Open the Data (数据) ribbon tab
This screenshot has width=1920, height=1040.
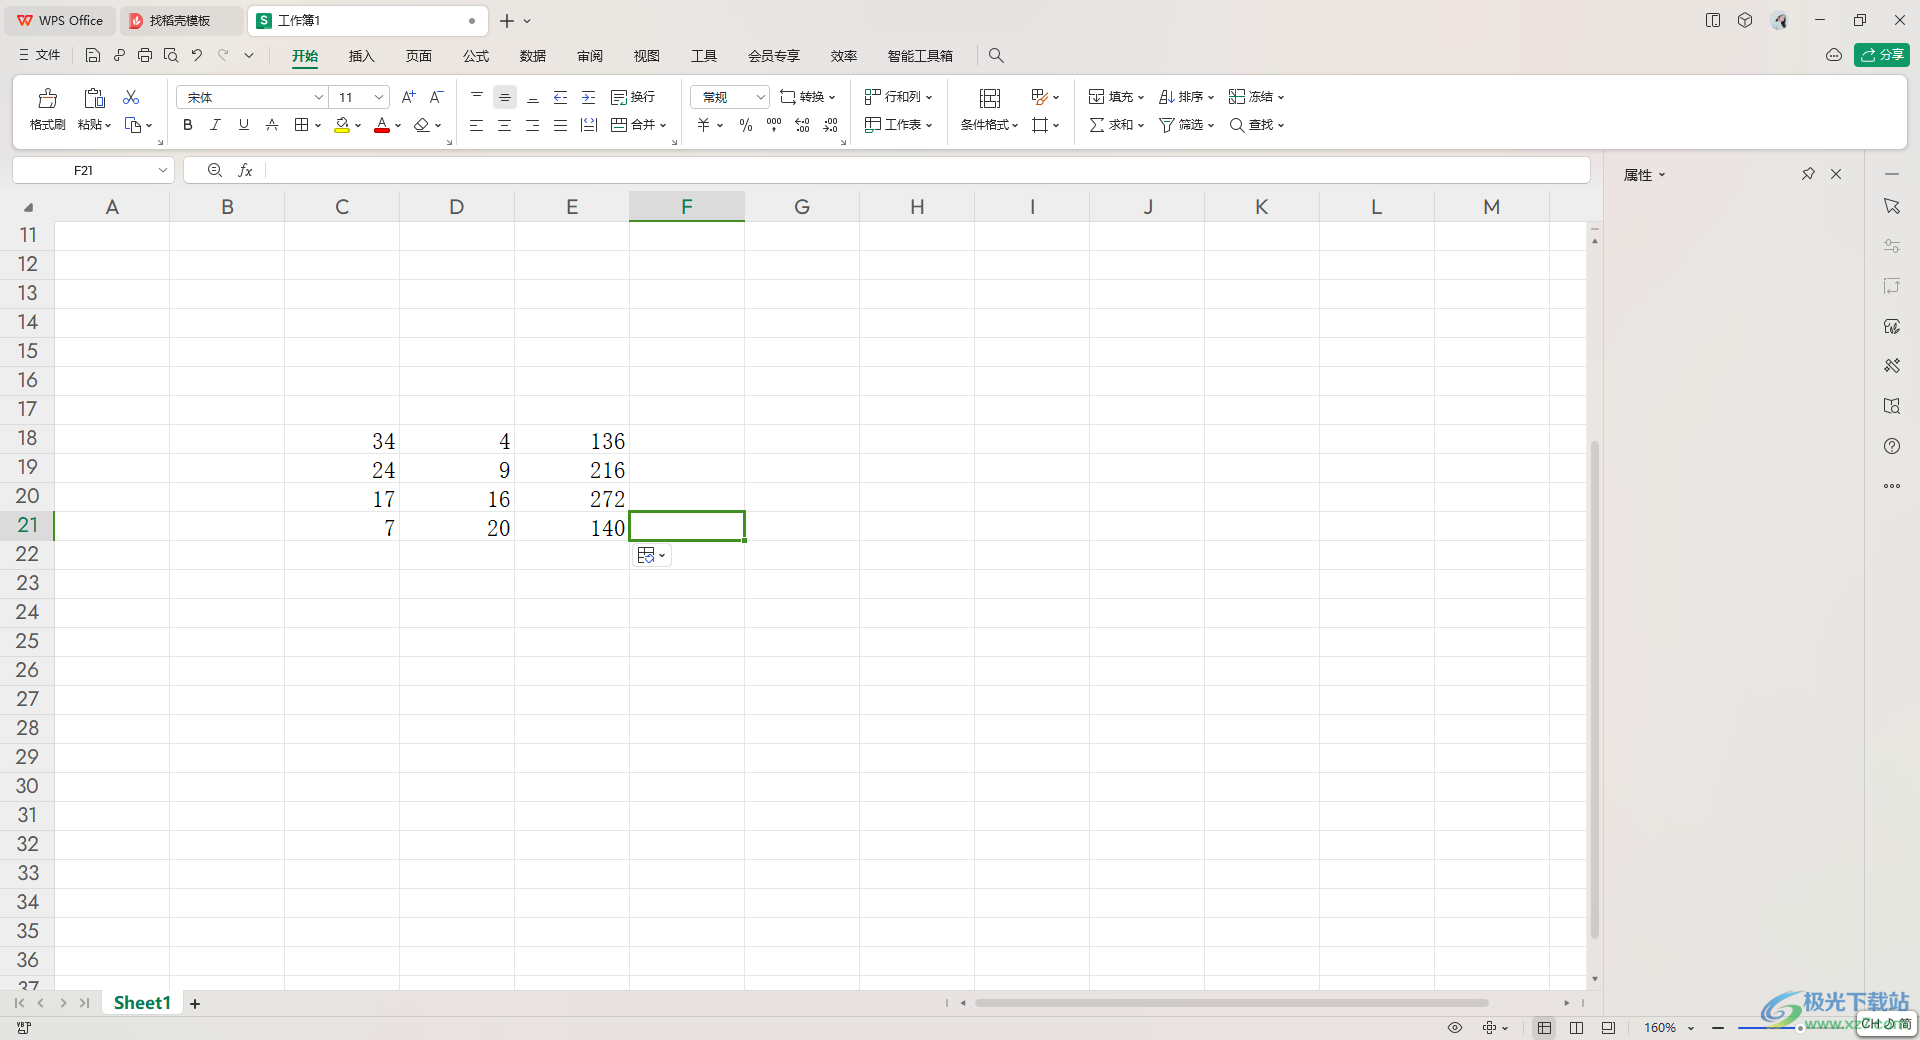click(x=533, y=56)
